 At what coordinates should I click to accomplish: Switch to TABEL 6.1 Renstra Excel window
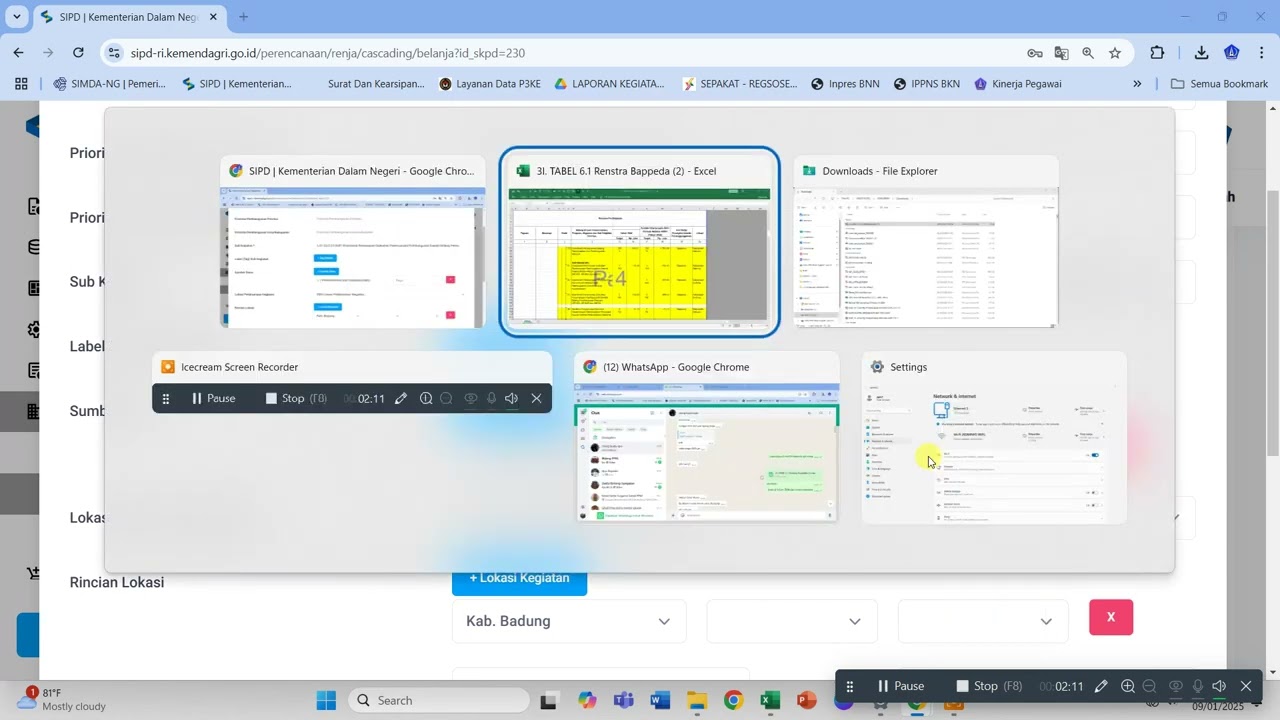(639, 242)
